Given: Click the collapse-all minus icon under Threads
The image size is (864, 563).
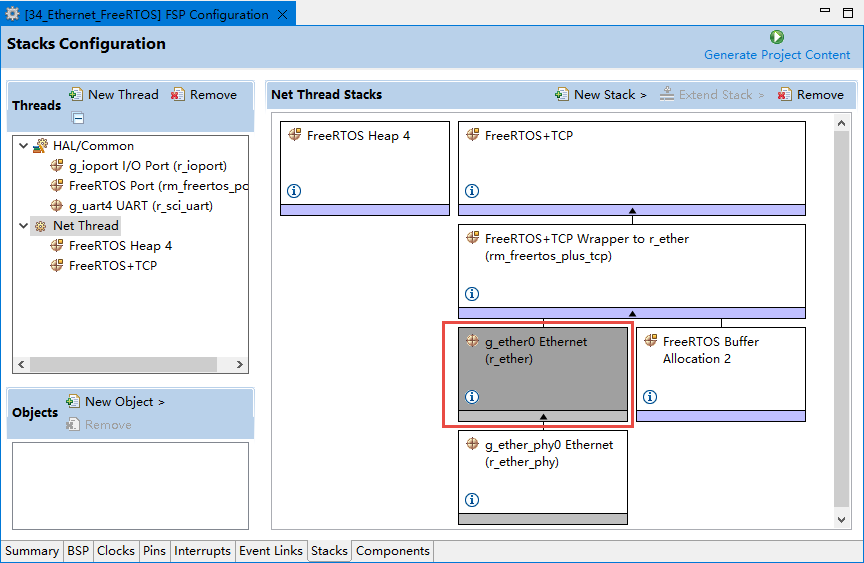Looking at the screenshot, I should [x=78, y=118].
